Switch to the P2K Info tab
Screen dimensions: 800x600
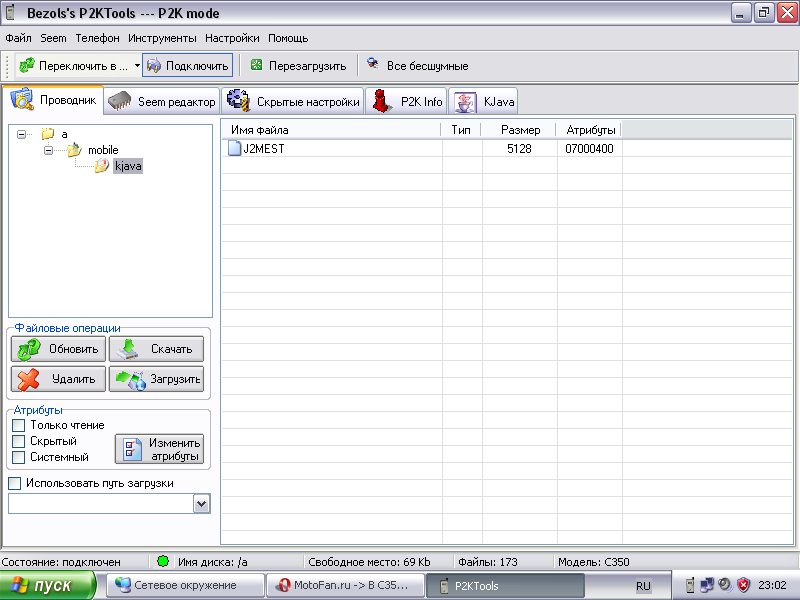click(406, 101)
